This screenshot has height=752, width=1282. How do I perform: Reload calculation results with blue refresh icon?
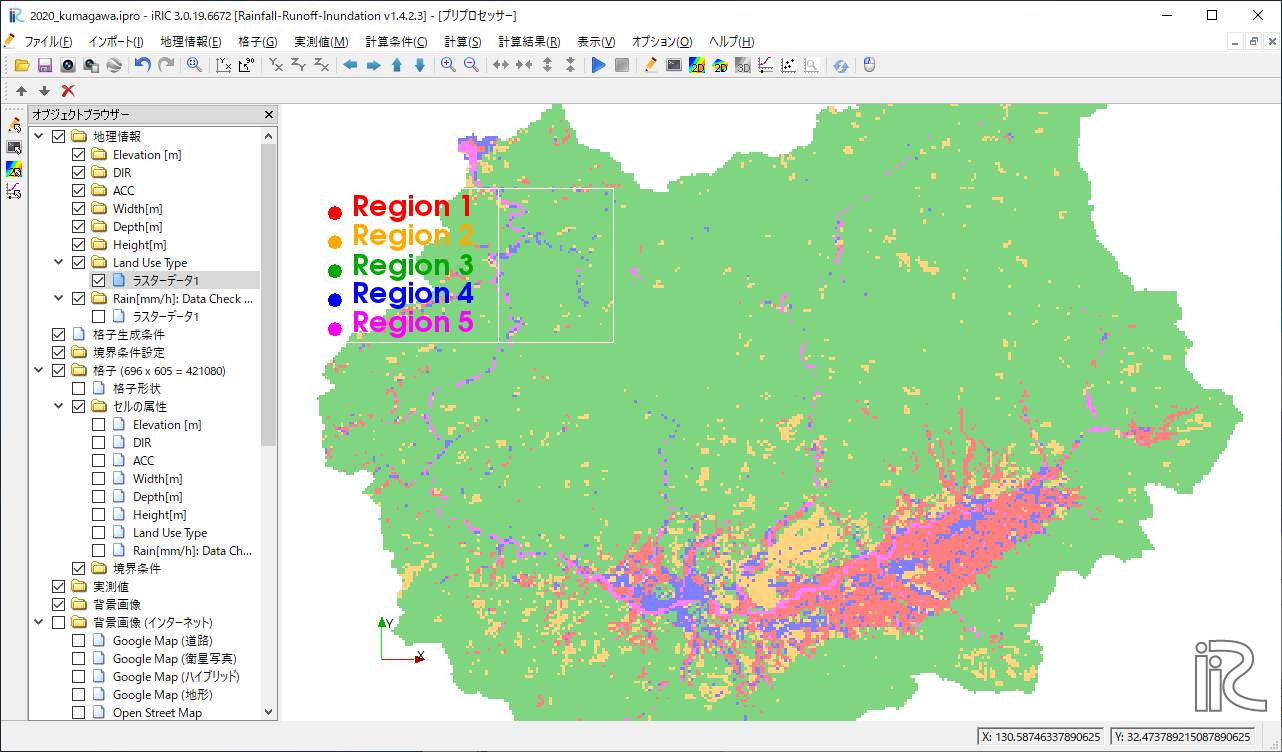(841, 65)
